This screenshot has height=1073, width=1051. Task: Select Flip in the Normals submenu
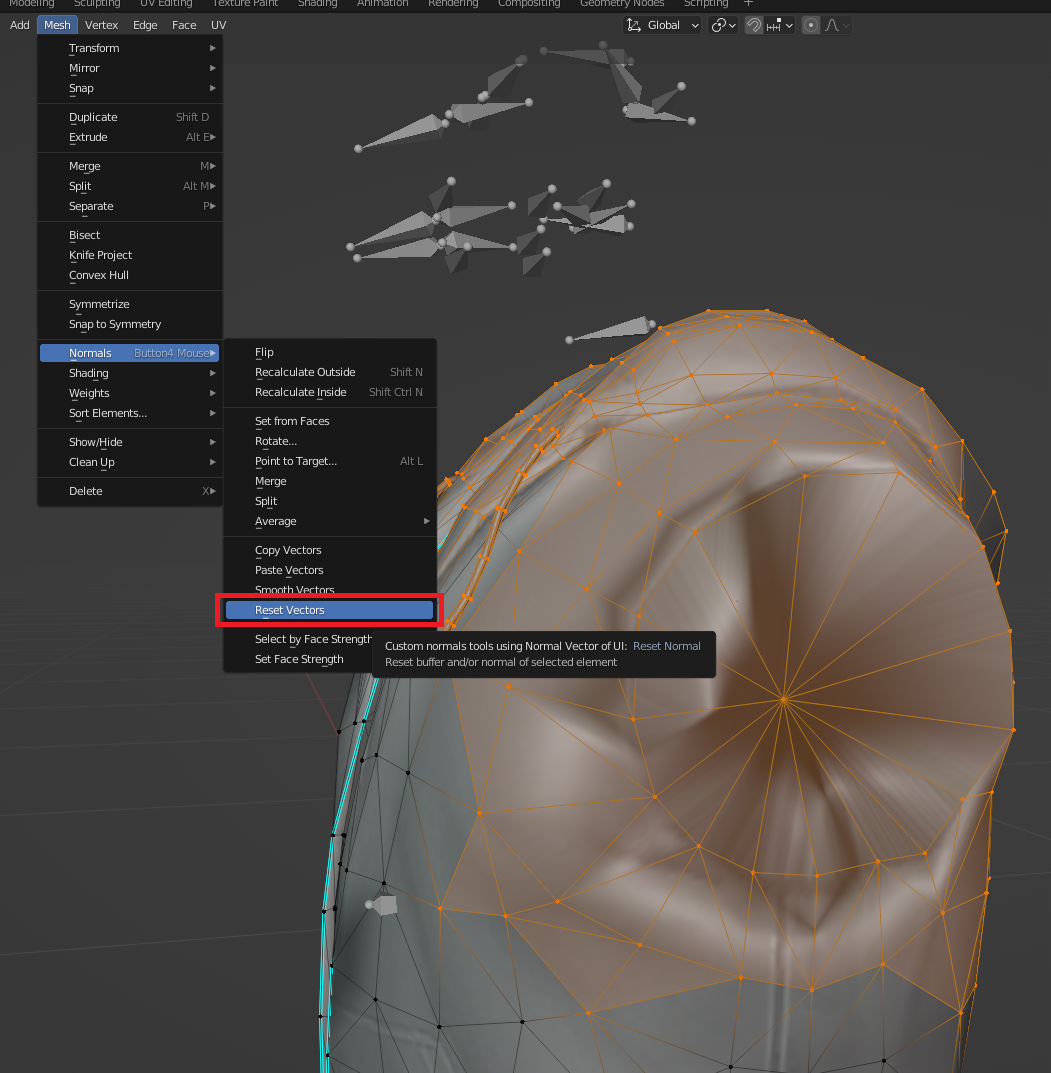pyautogui.click(x=264, y=352)
